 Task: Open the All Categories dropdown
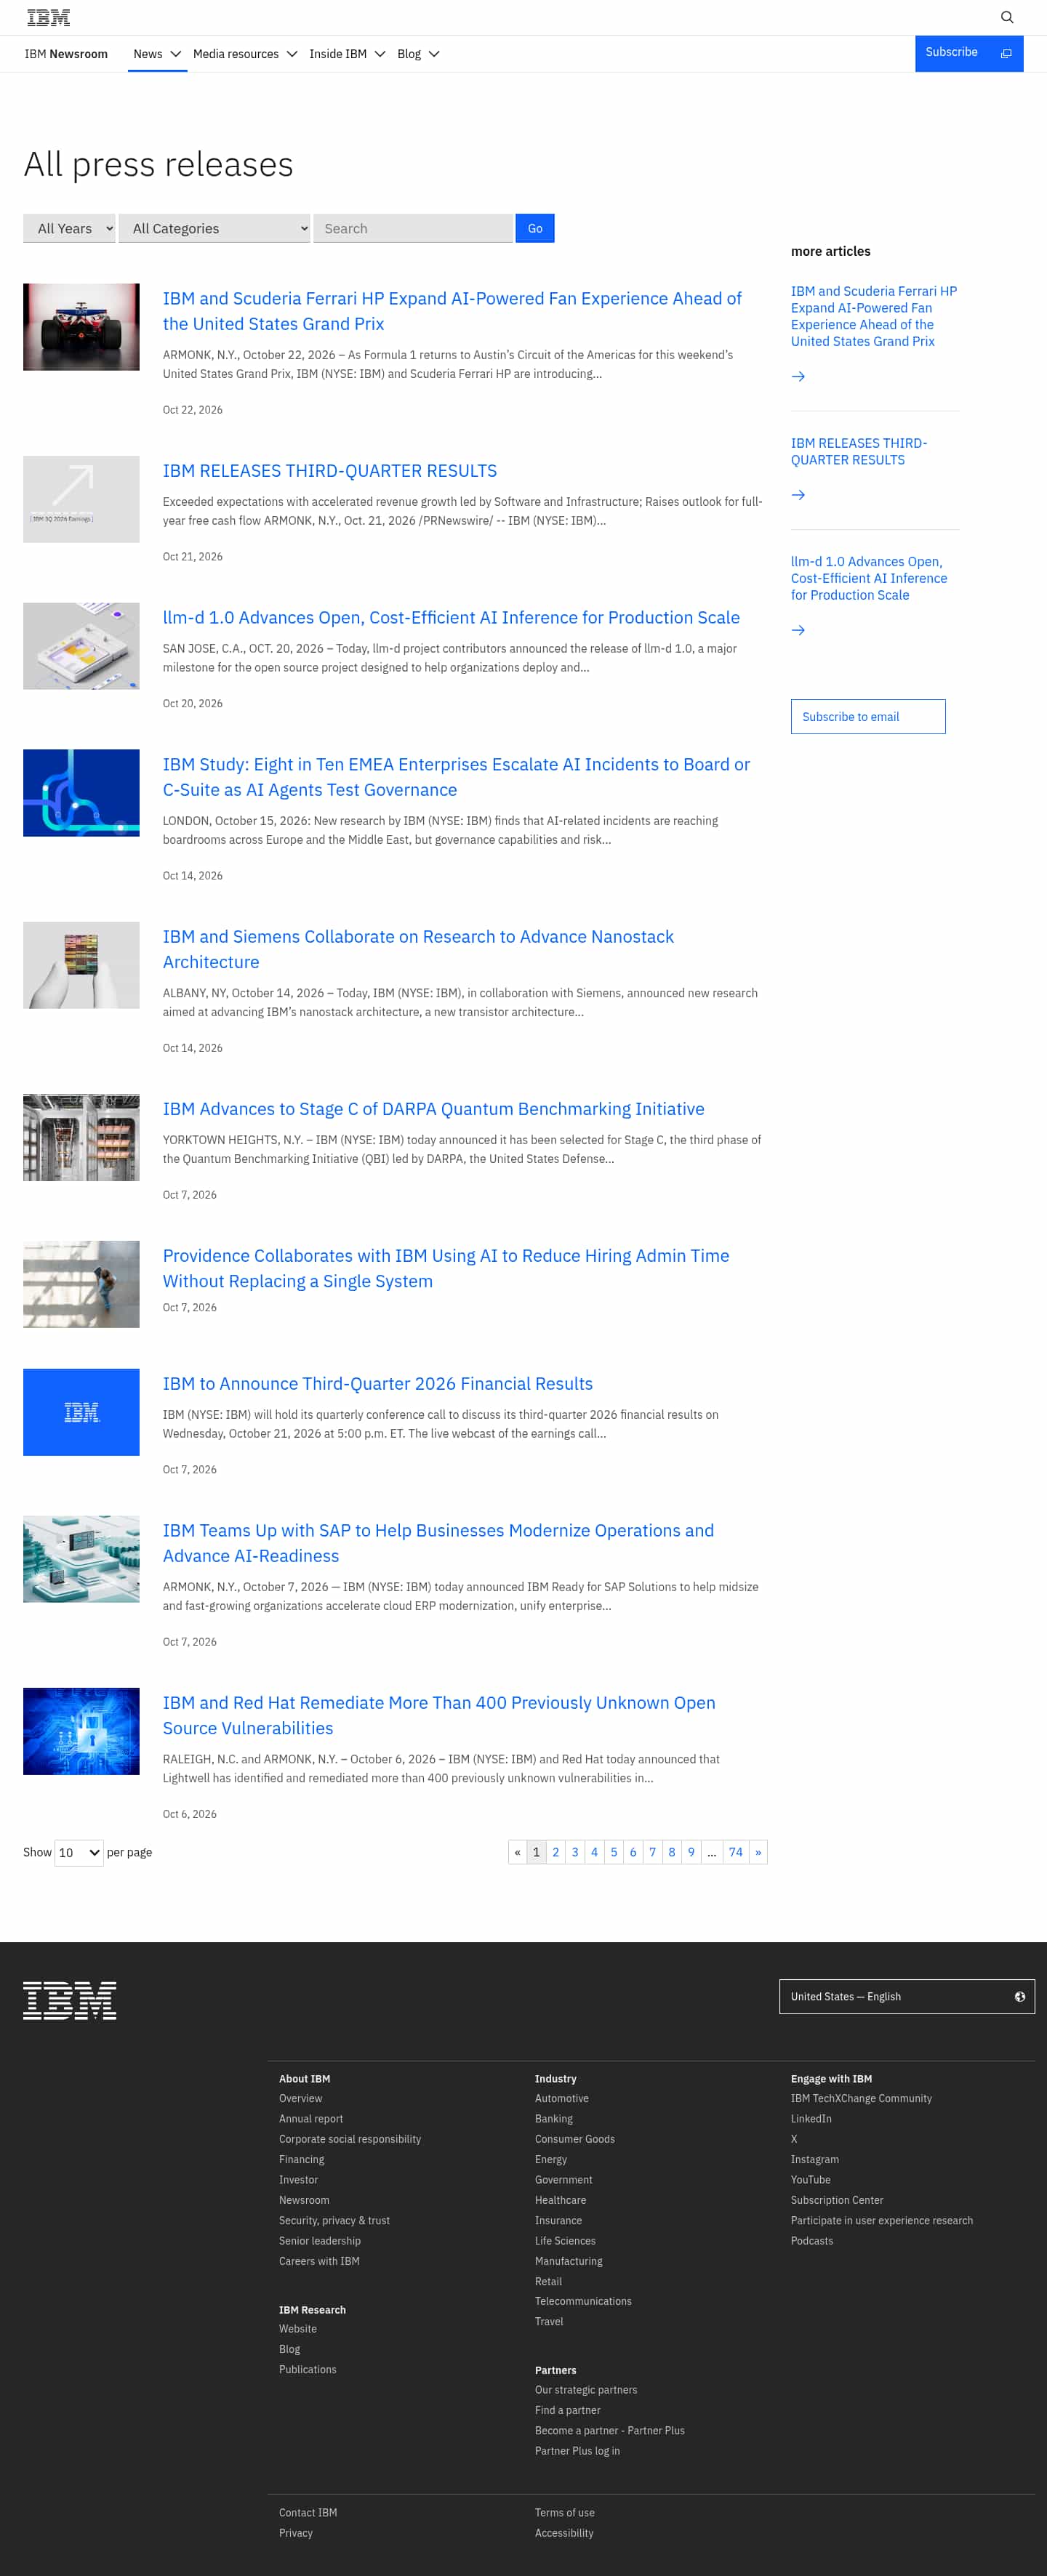[215, 228]
